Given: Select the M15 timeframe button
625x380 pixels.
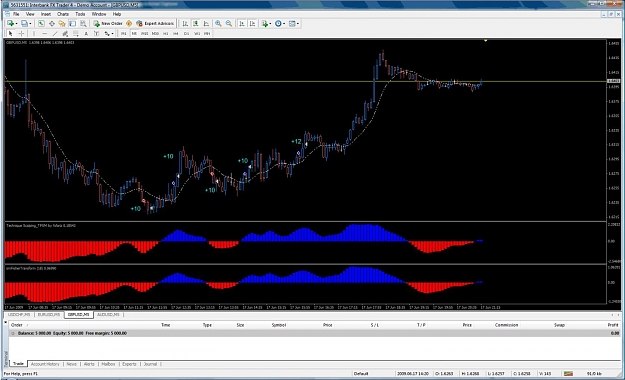Looking at the screenshot, I should point(145,33).
